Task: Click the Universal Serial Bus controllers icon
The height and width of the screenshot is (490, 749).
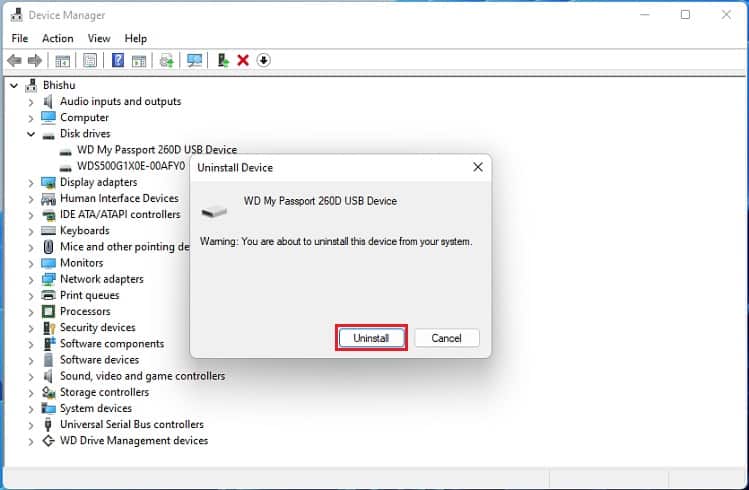Action: pos(48,424)
